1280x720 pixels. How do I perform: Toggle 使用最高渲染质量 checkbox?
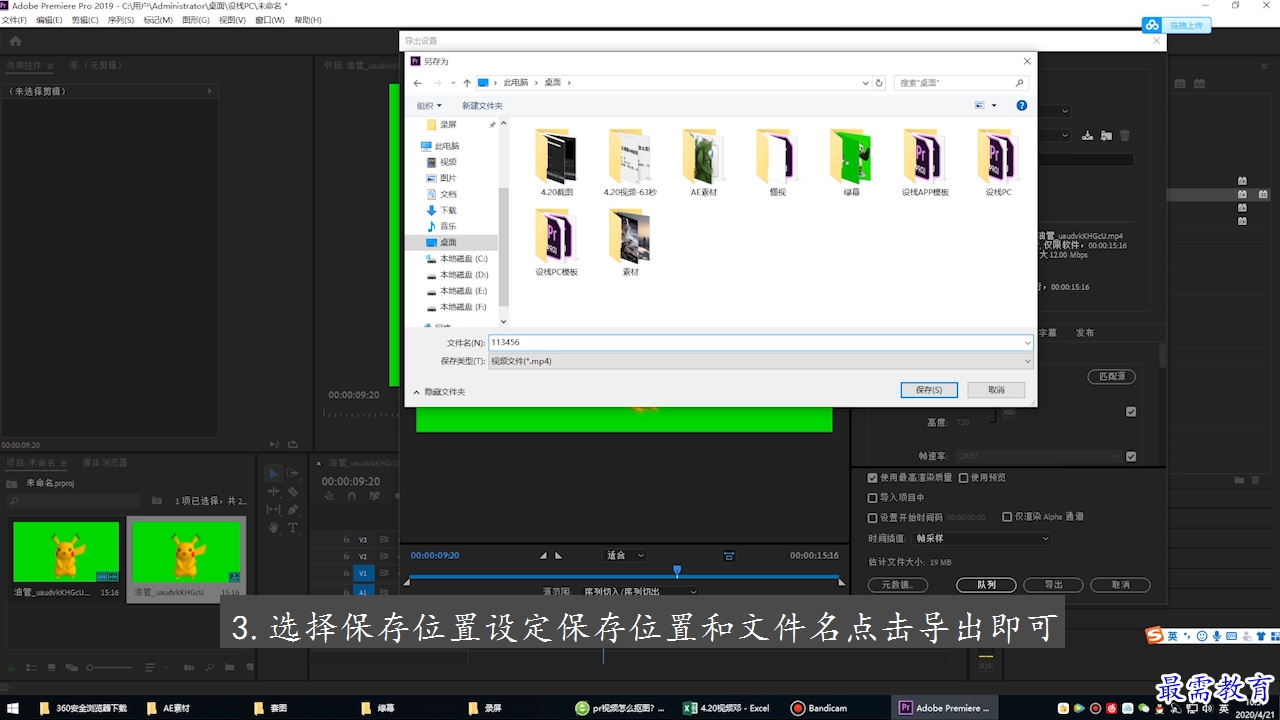873,478
